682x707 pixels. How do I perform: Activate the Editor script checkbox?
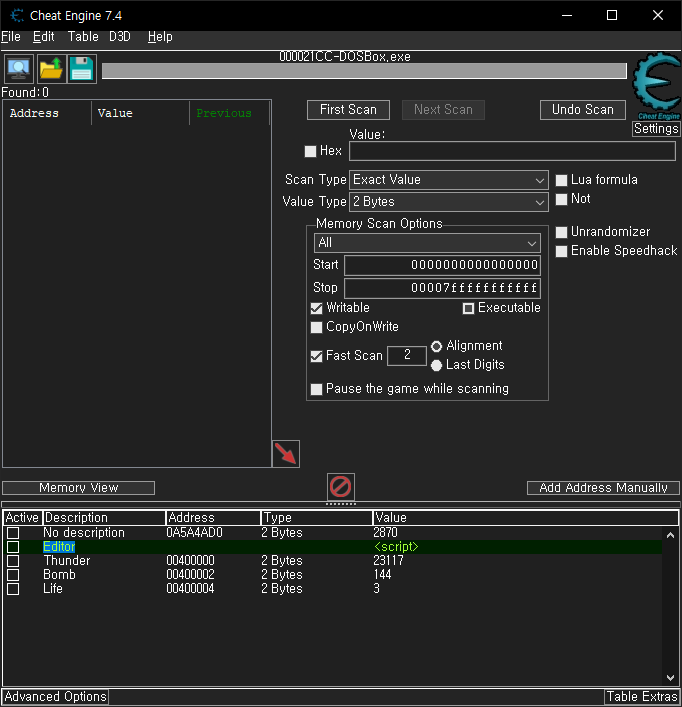click(x=13, y=547)
